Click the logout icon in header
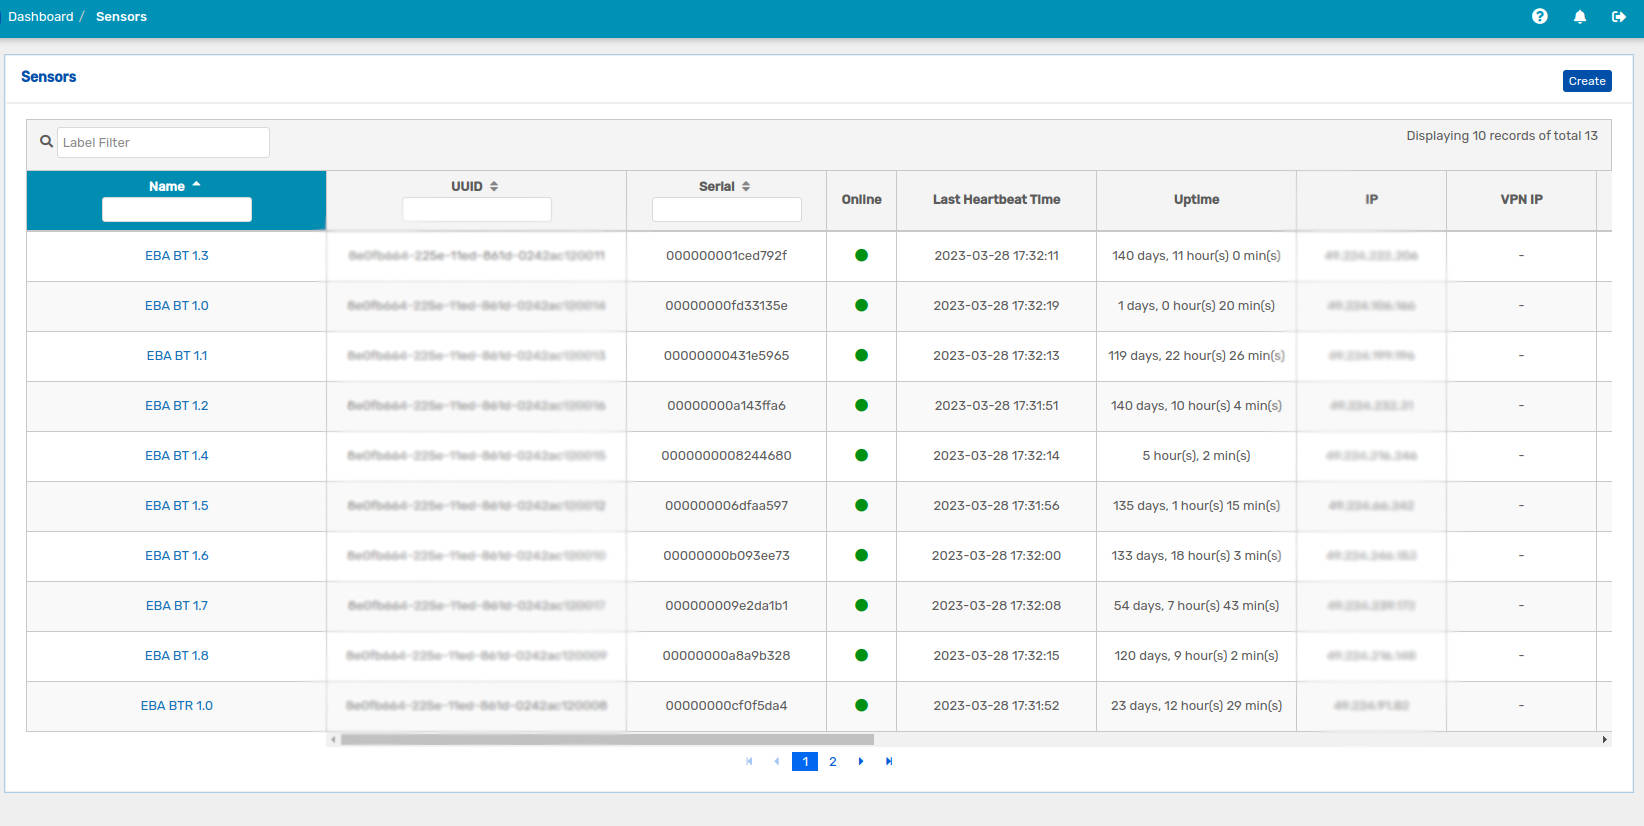 [1619, 16]
